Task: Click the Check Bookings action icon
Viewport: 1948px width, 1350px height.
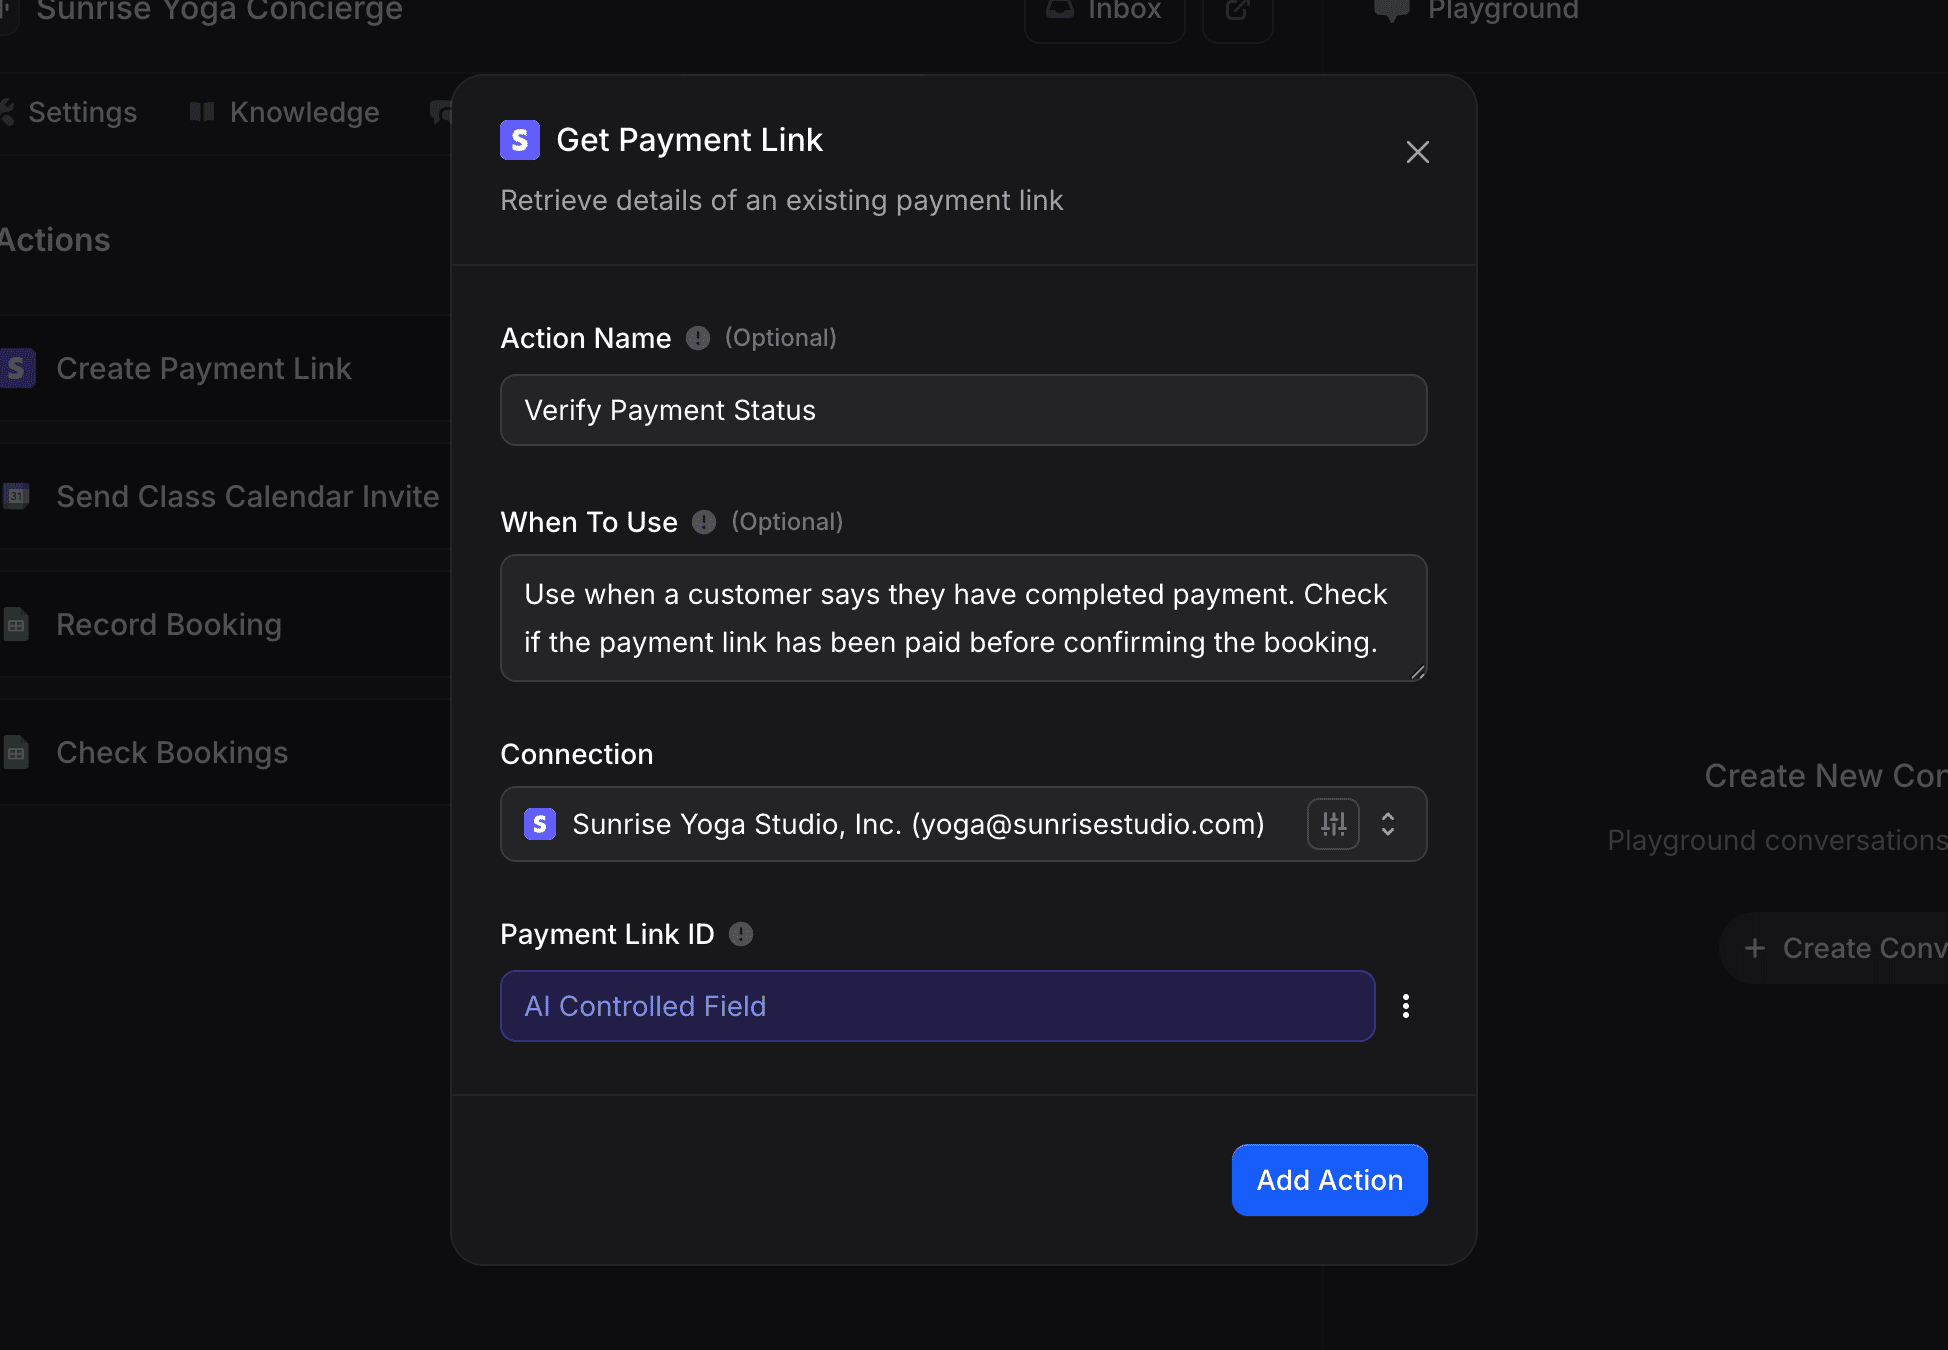Action: (17, 752)
